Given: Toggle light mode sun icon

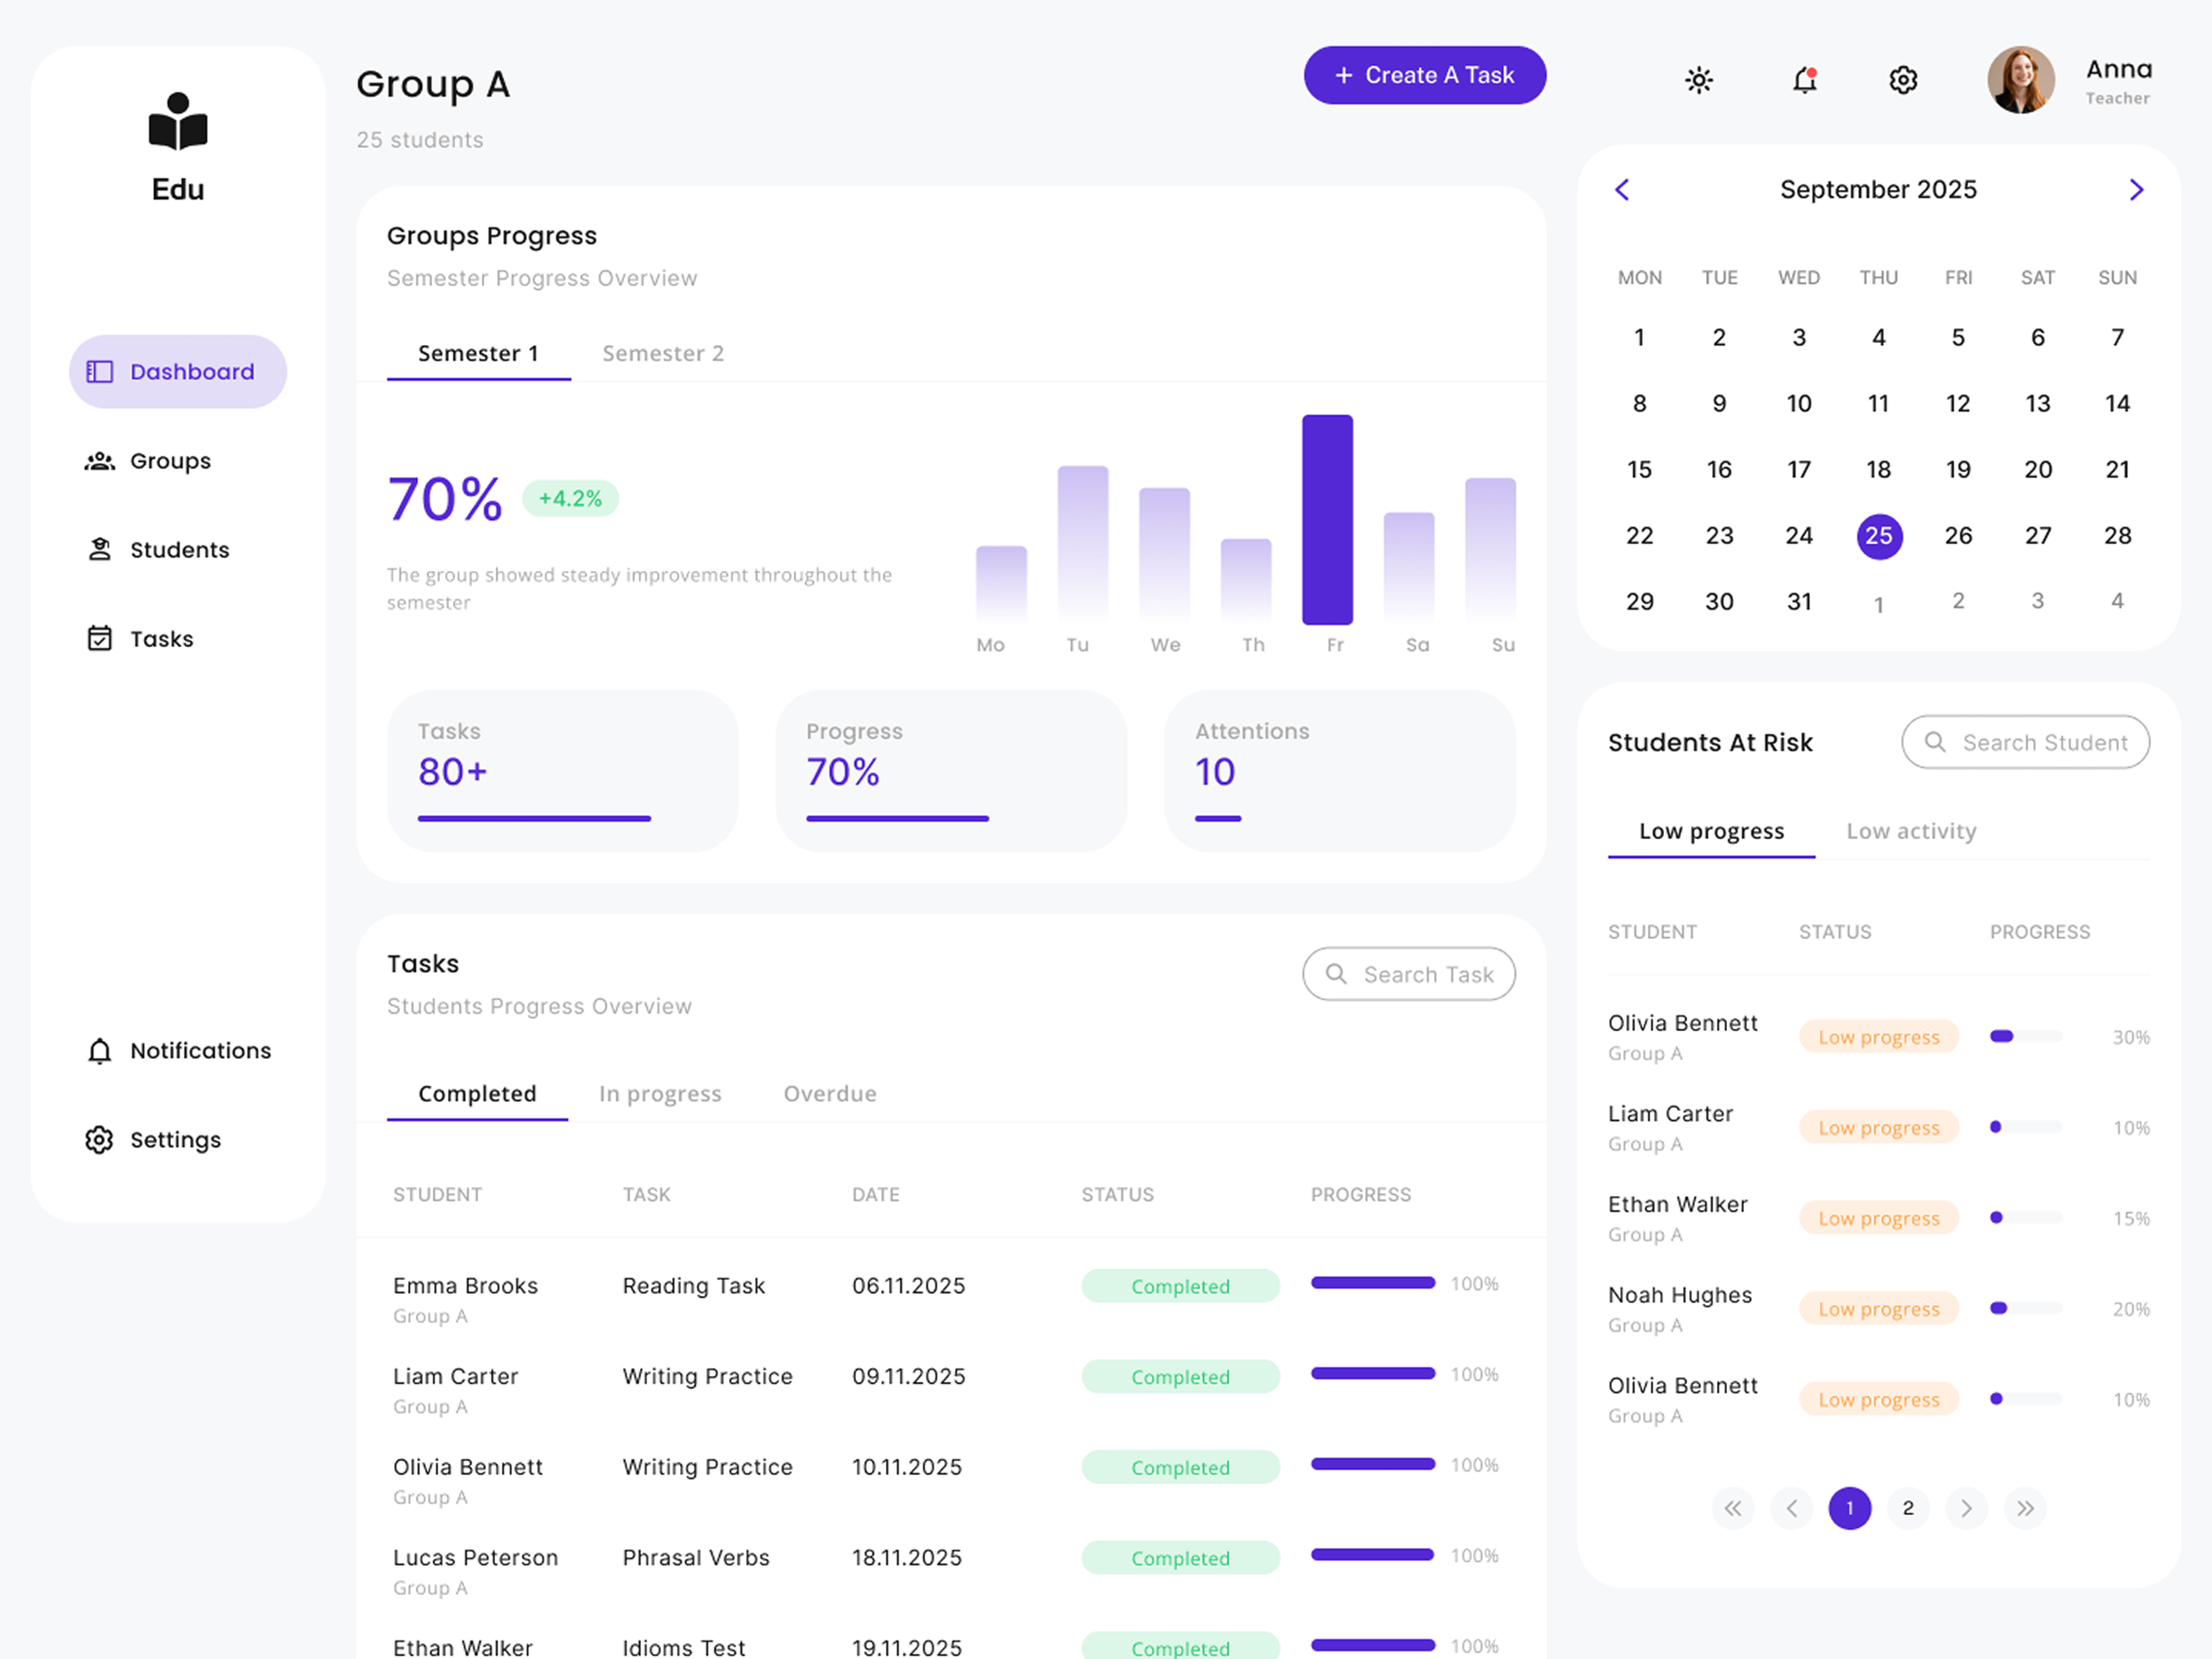Looking at the screenshot, I should 1698,80.
